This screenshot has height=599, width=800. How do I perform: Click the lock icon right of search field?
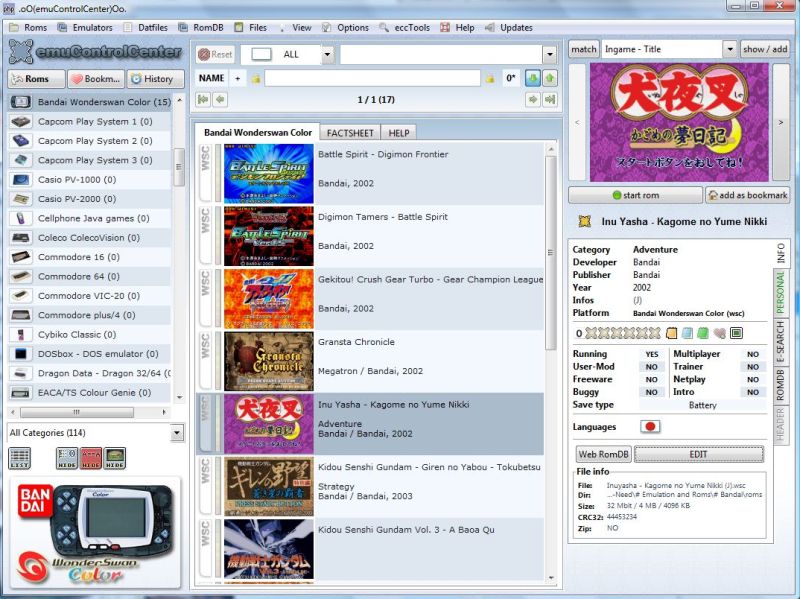pyautogui.click(x=490, y=79)
